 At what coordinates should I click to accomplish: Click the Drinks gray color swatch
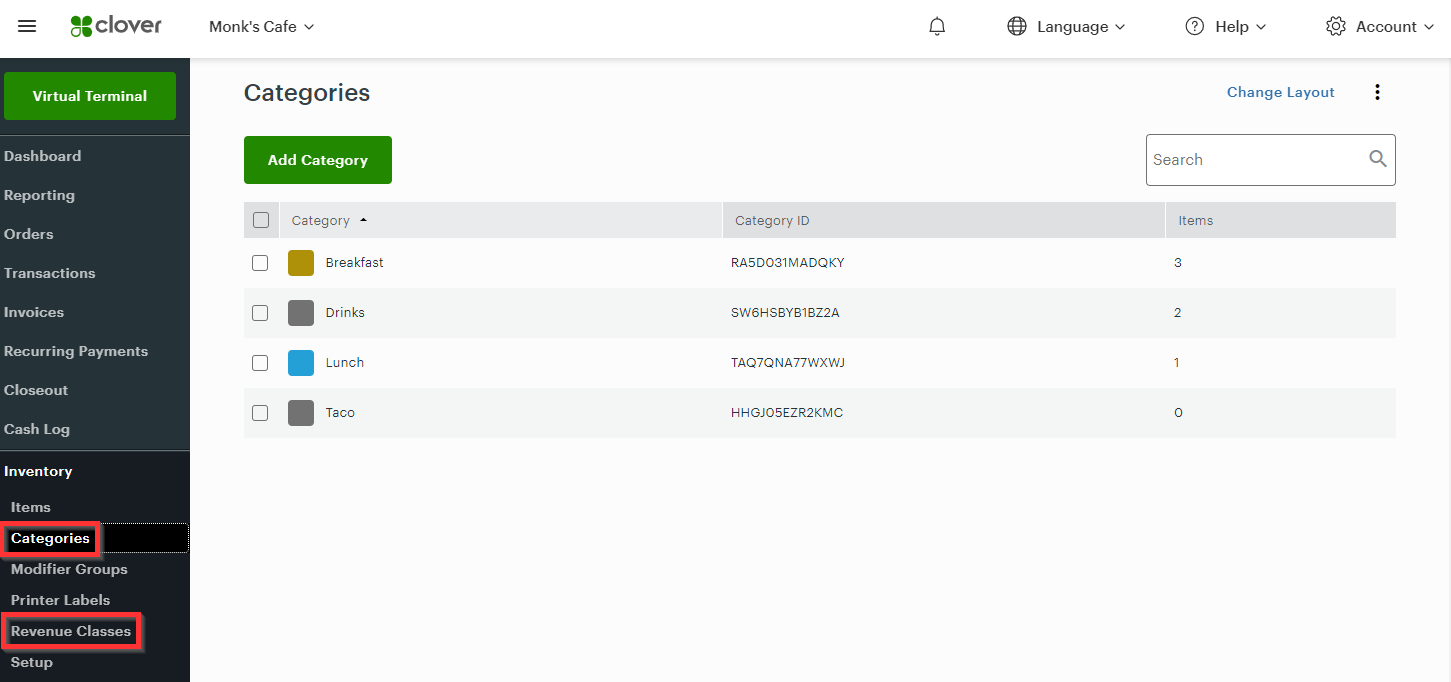coord(301,313)
